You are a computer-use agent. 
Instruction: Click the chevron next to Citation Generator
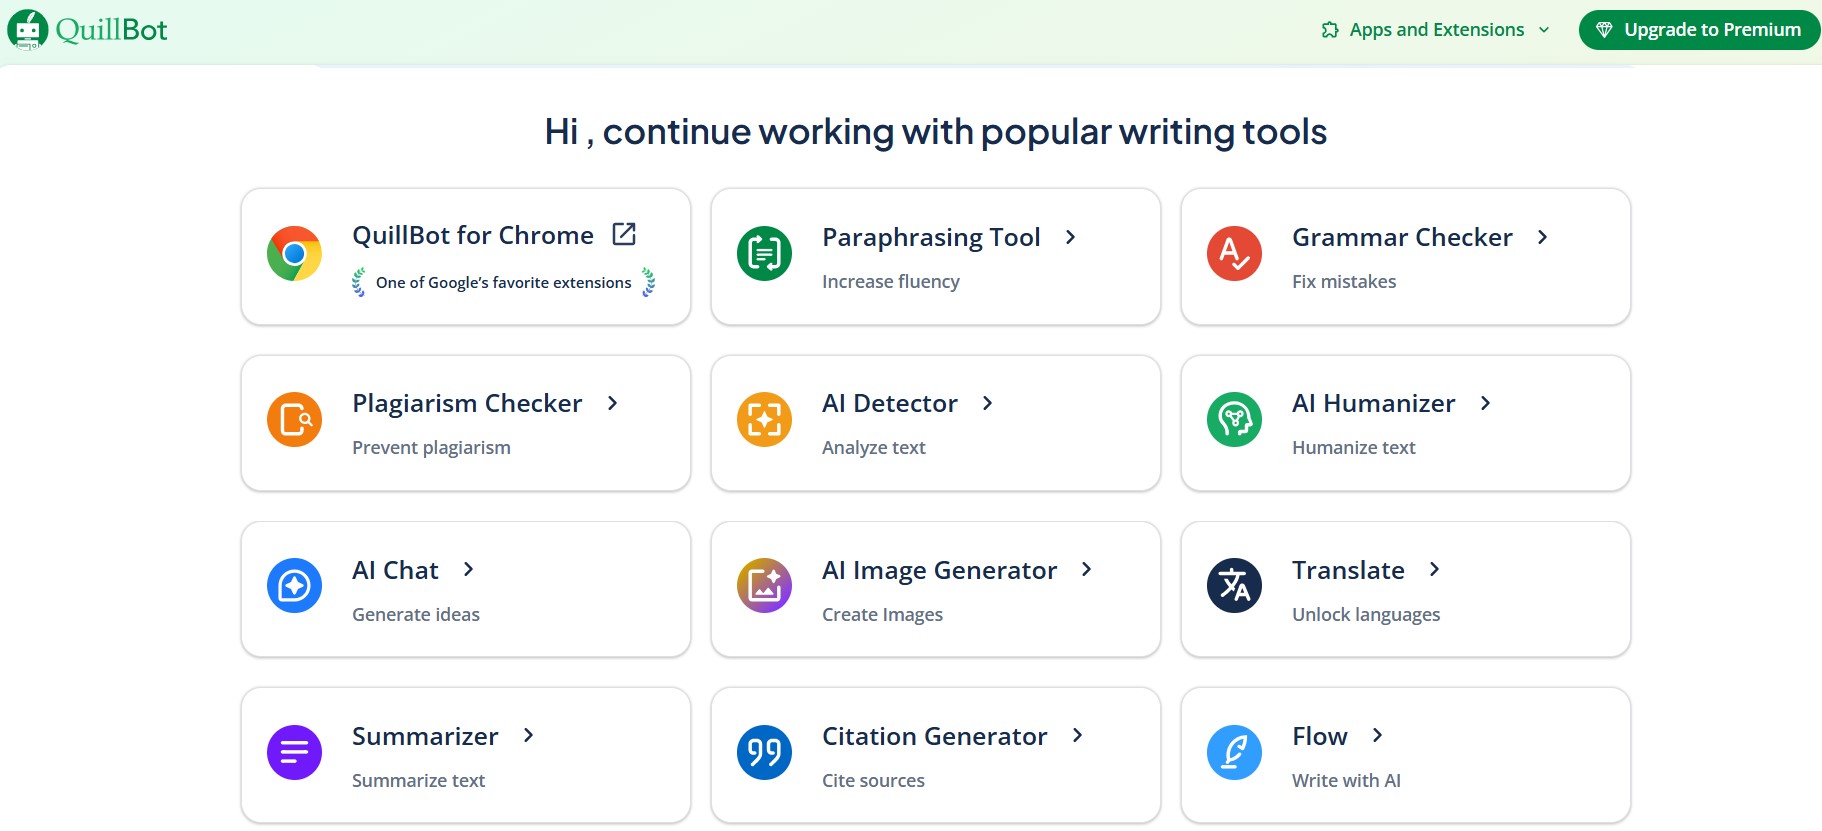pyautogui.click(x=1077, y=735)
